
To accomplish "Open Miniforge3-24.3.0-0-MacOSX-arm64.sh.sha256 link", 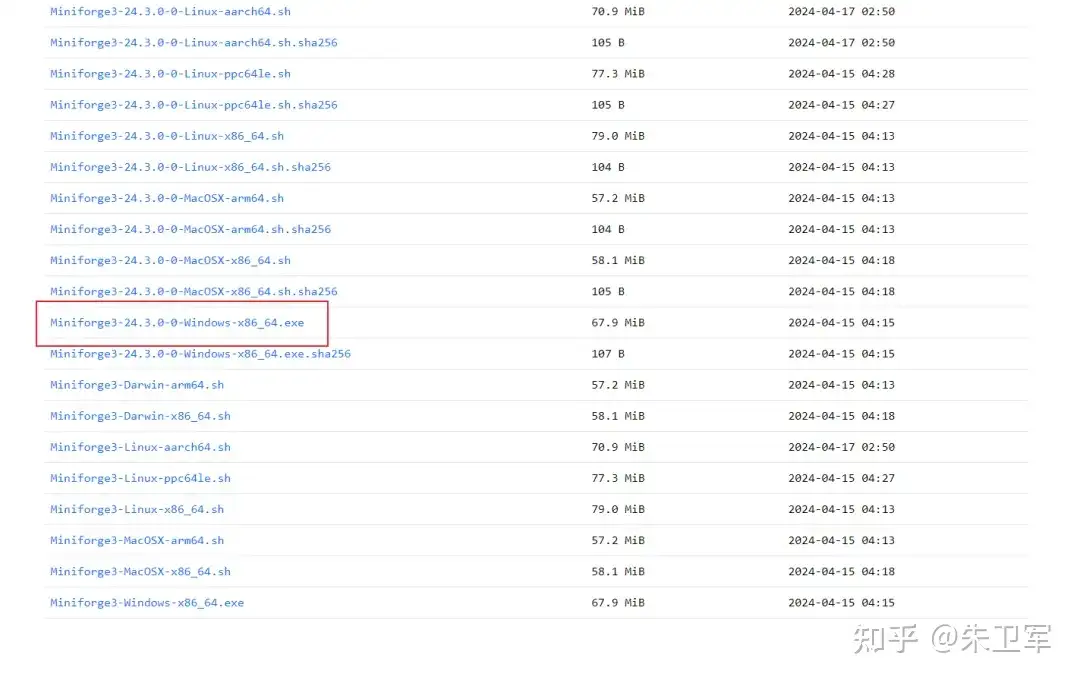I will tap(190, 229).
